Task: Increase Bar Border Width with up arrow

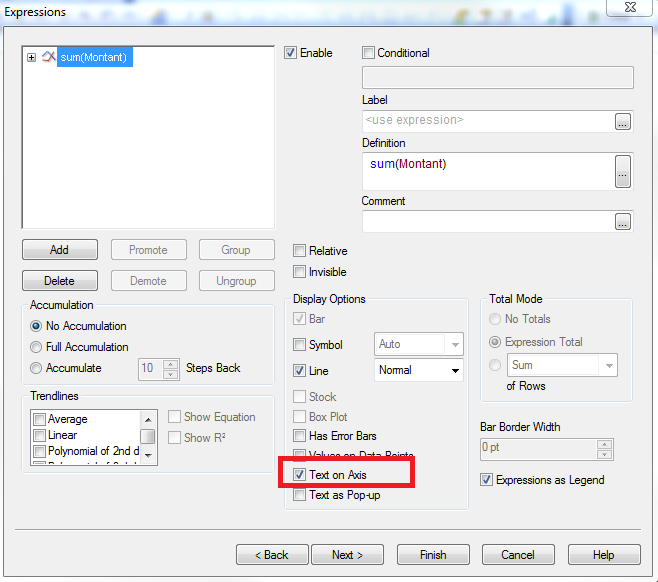Action: click(605, 444)
